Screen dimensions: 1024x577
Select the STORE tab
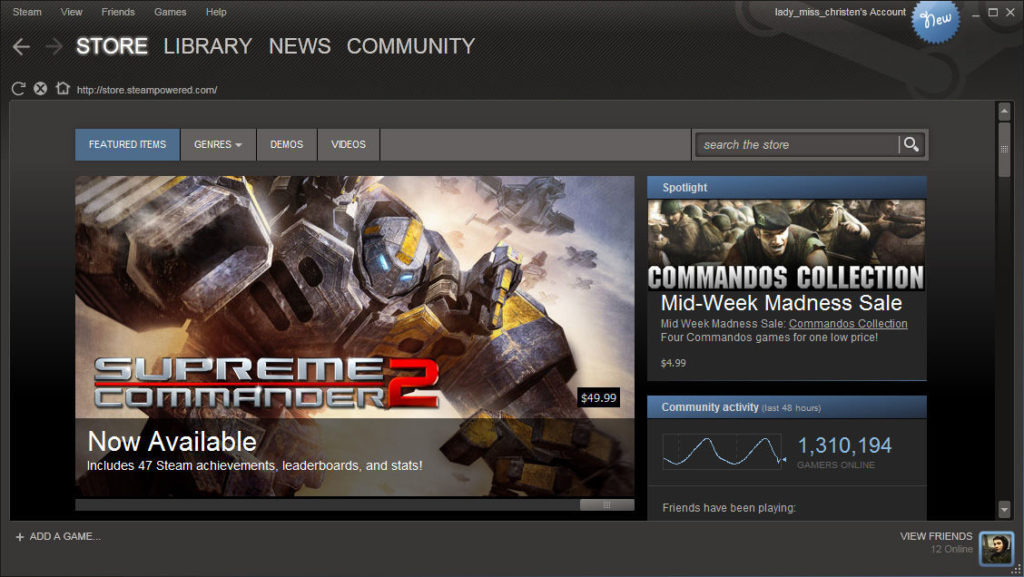coord(111,46)
